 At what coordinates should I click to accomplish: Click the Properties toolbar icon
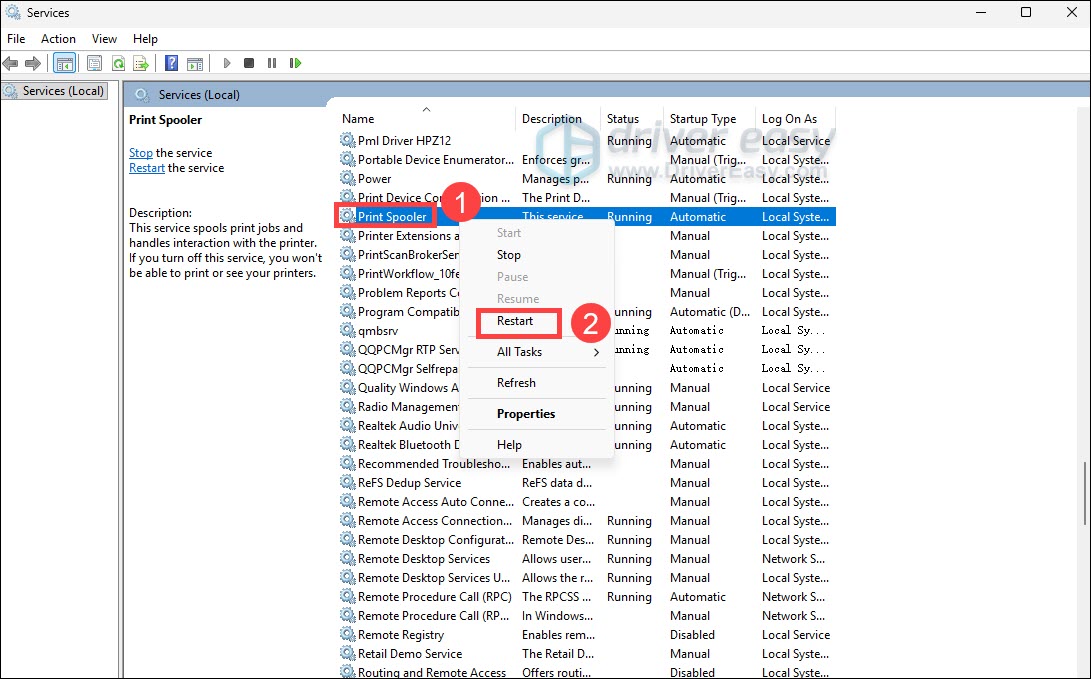pos(95,63)
